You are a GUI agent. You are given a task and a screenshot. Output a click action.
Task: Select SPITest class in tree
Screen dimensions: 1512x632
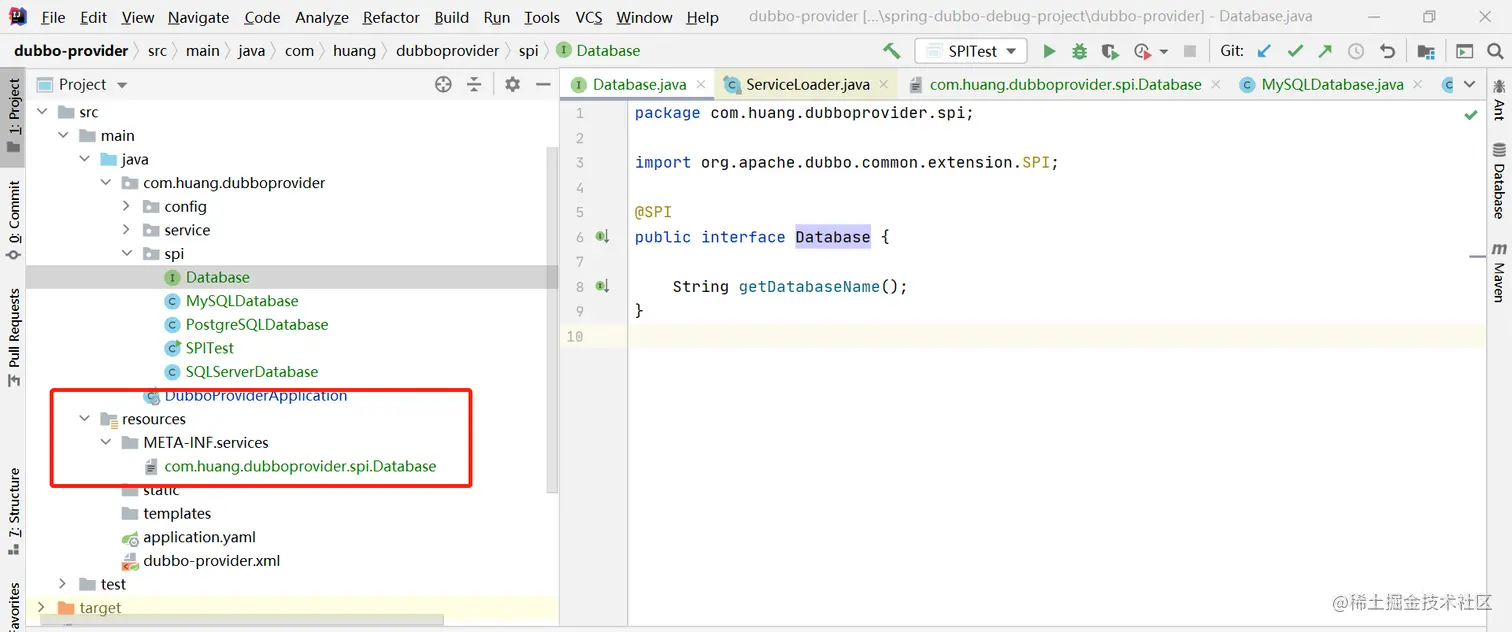[210, 348]
